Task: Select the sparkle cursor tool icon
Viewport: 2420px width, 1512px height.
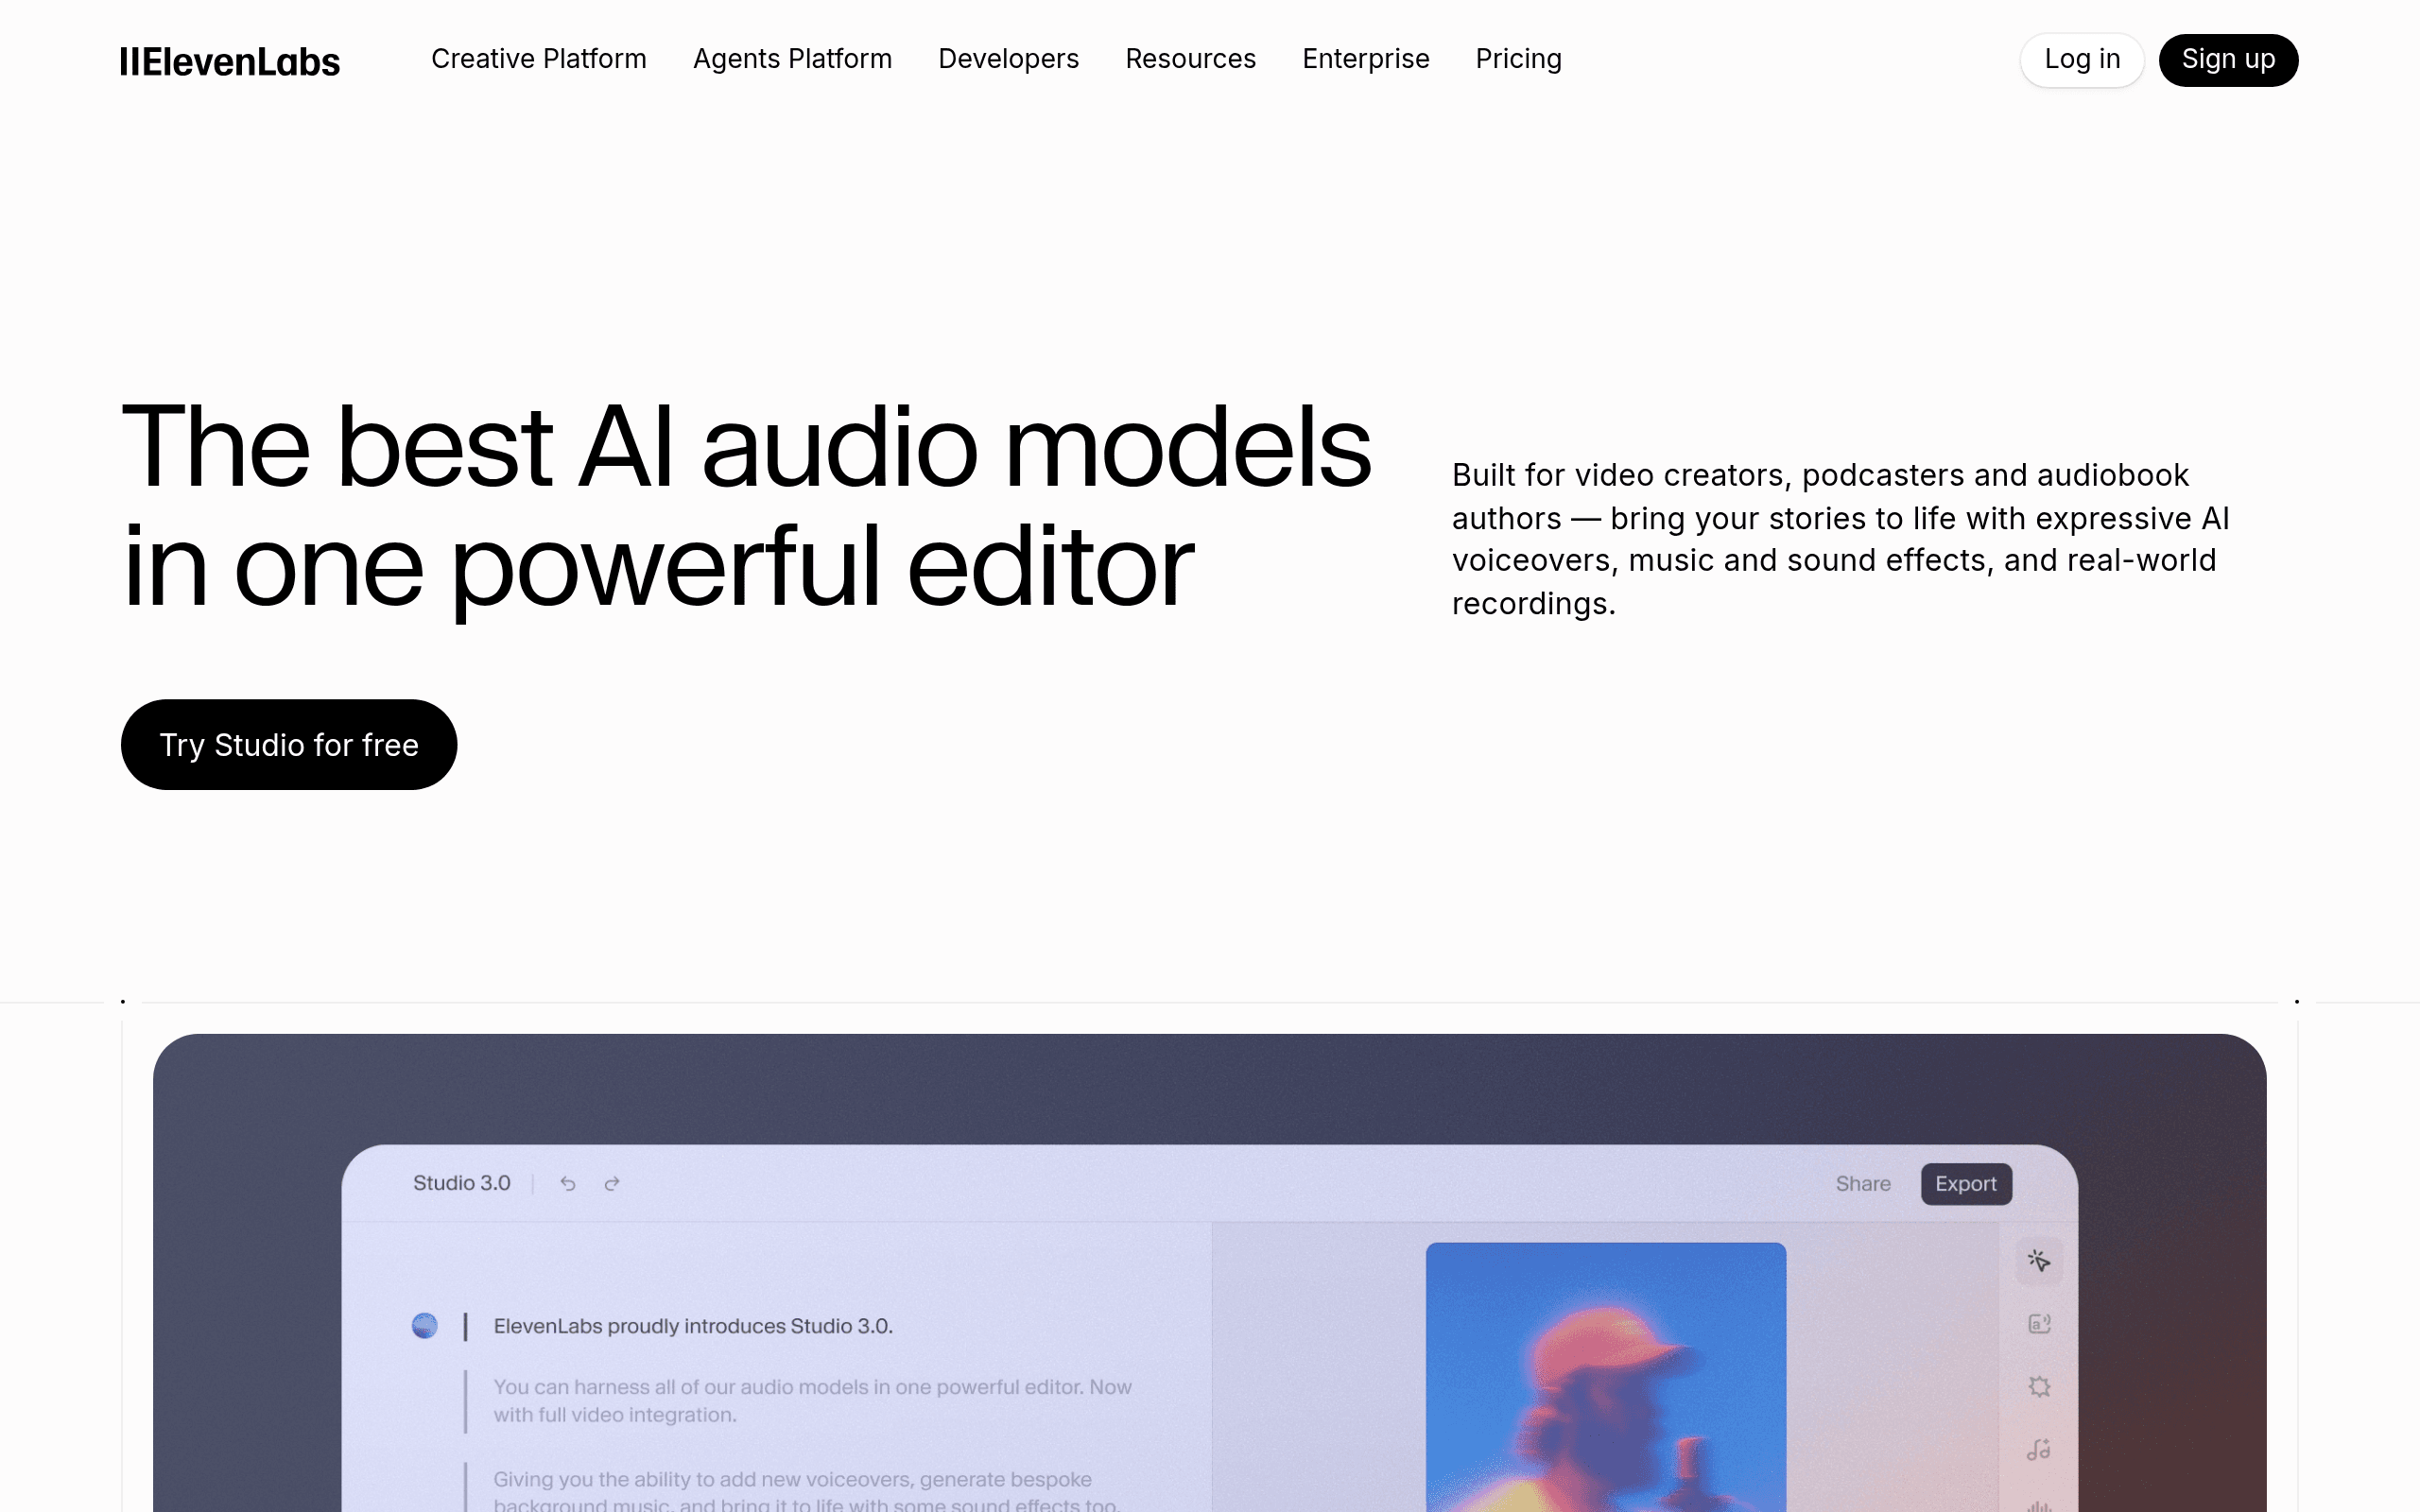Action: 2039,1260
